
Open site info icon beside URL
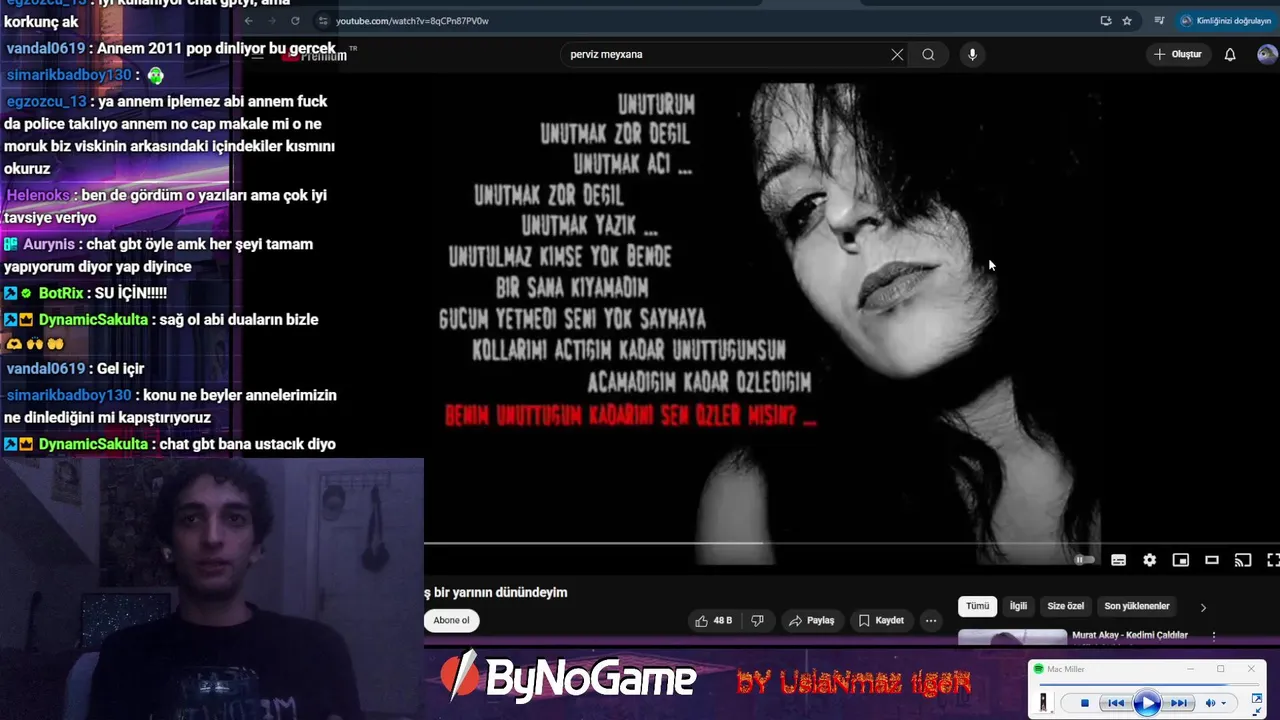click(323, 21)
